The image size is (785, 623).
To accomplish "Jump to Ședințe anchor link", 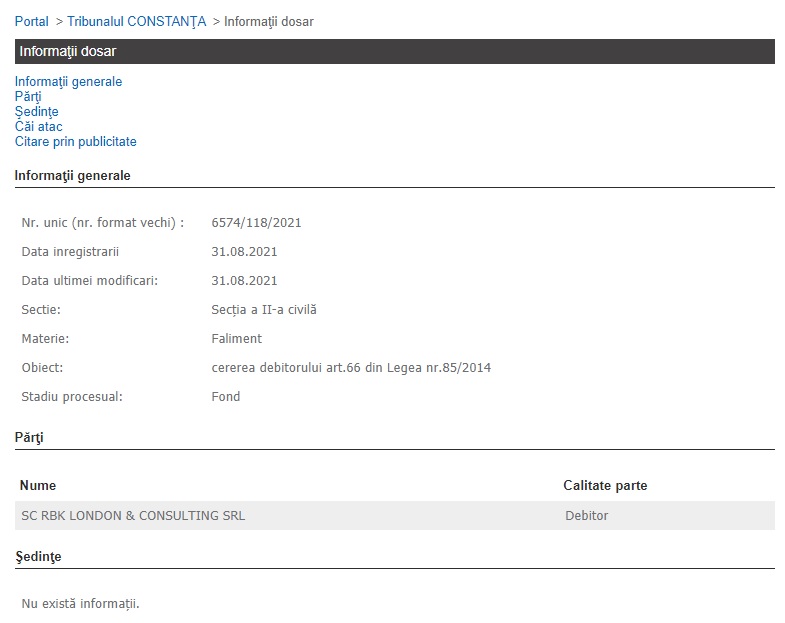I will pos(37,112).
